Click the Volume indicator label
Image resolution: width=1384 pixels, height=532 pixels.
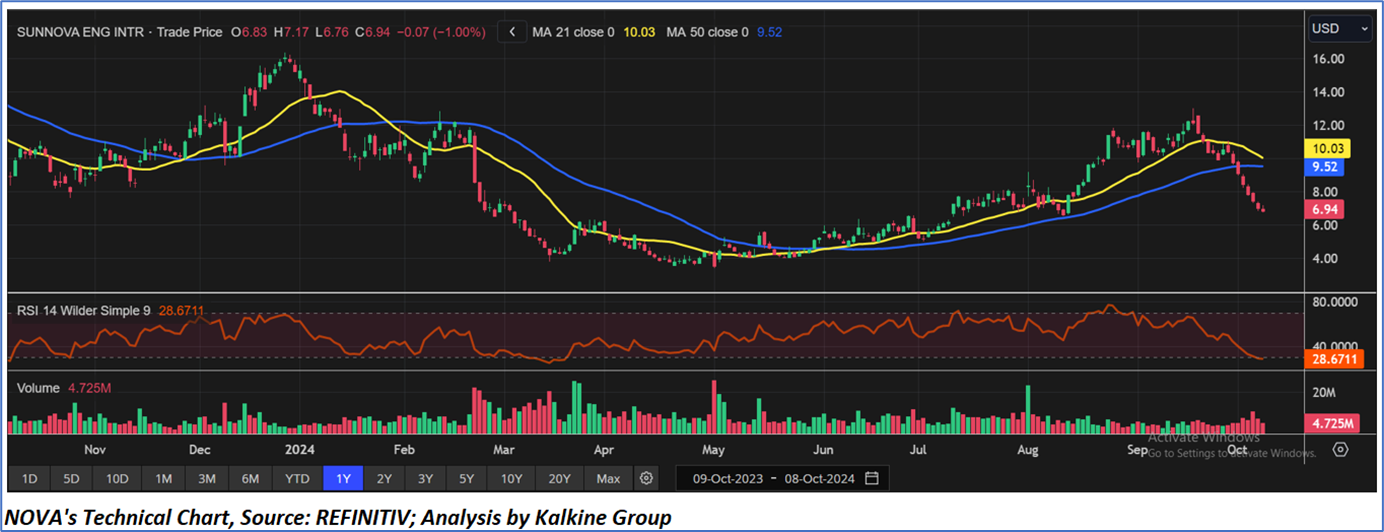click(39, 388)
